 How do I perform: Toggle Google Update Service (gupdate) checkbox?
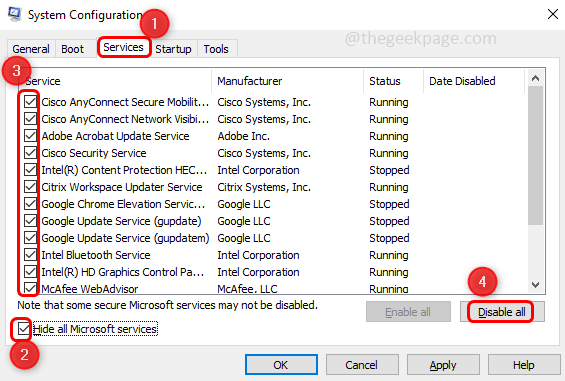pos(30,221)
